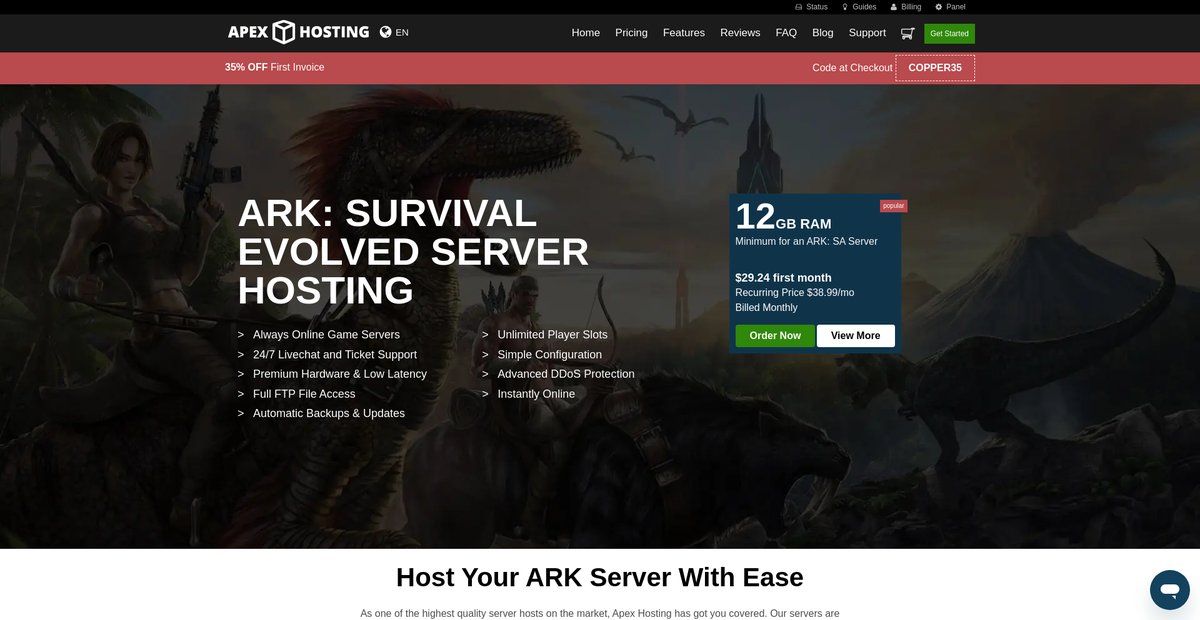Image resolution: width=1200 pixels, height=620 pixels.
Task: Click the View More button
Action: (x=856, y=336)
